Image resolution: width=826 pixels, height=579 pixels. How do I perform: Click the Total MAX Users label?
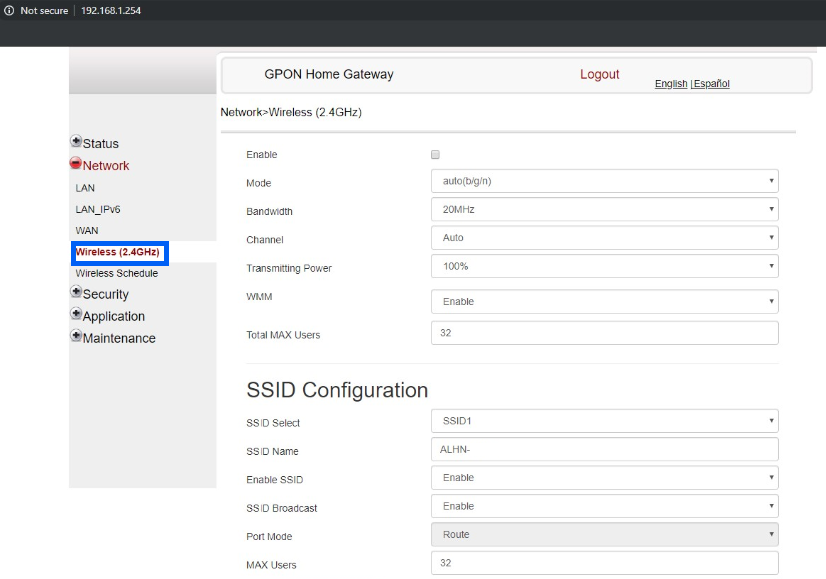283,335
